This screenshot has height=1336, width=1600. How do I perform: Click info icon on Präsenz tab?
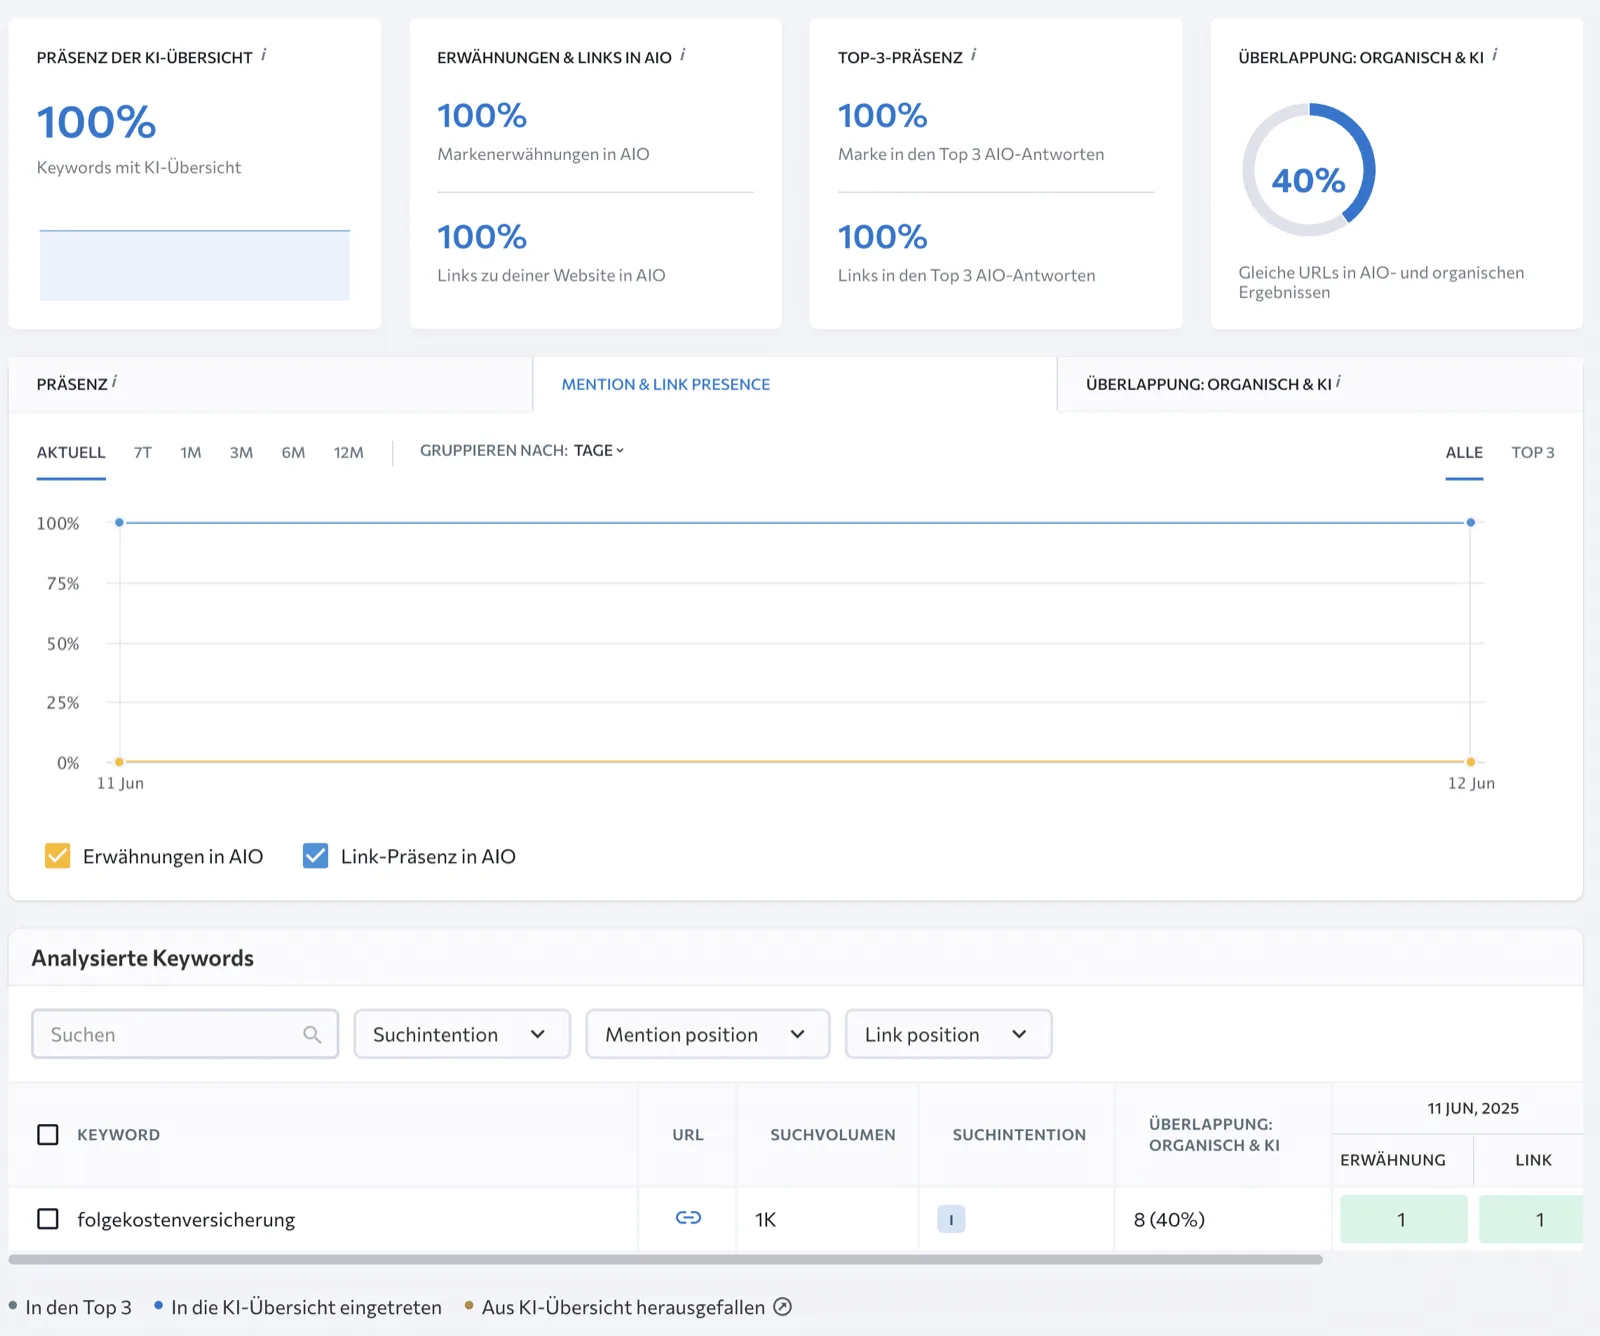tap(115, 381)
